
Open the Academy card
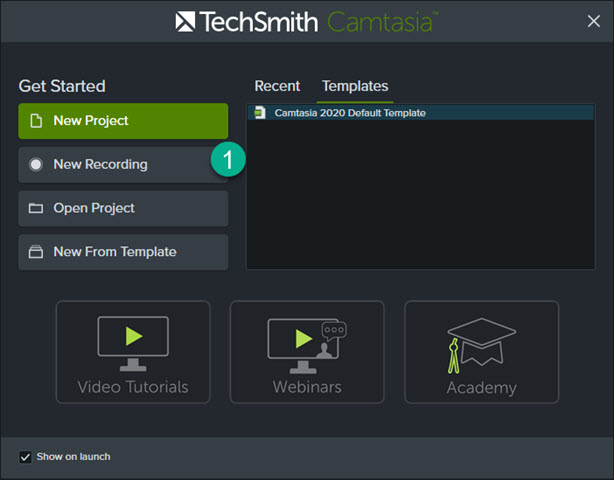[x=482, y=352]
